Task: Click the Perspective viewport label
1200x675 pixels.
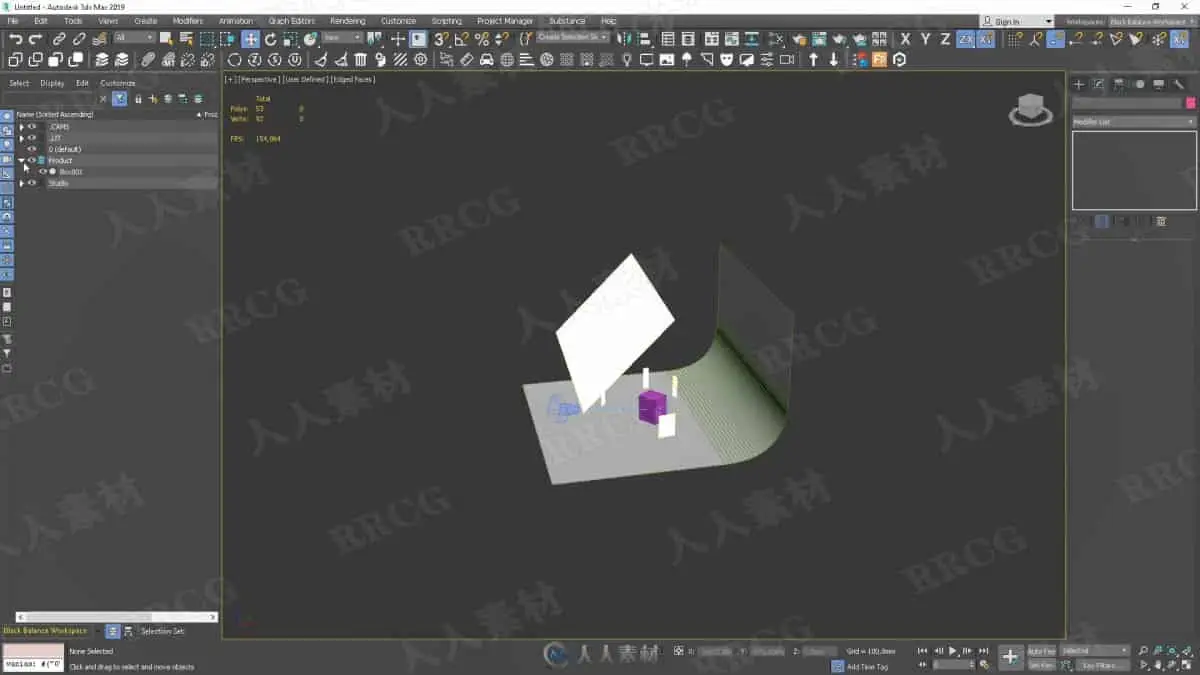Action: tap(259, 79)
